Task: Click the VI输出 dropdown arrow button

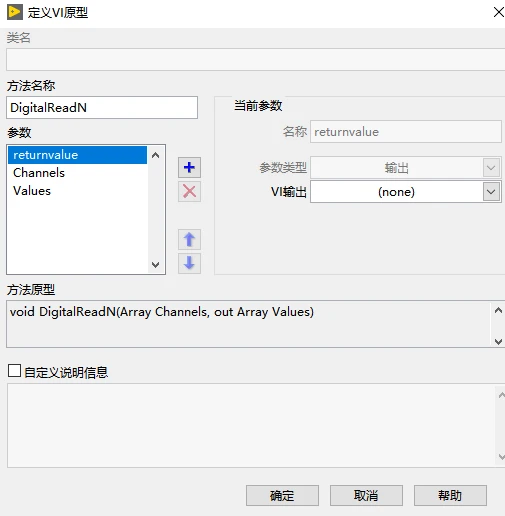Action: coord(491,192)
